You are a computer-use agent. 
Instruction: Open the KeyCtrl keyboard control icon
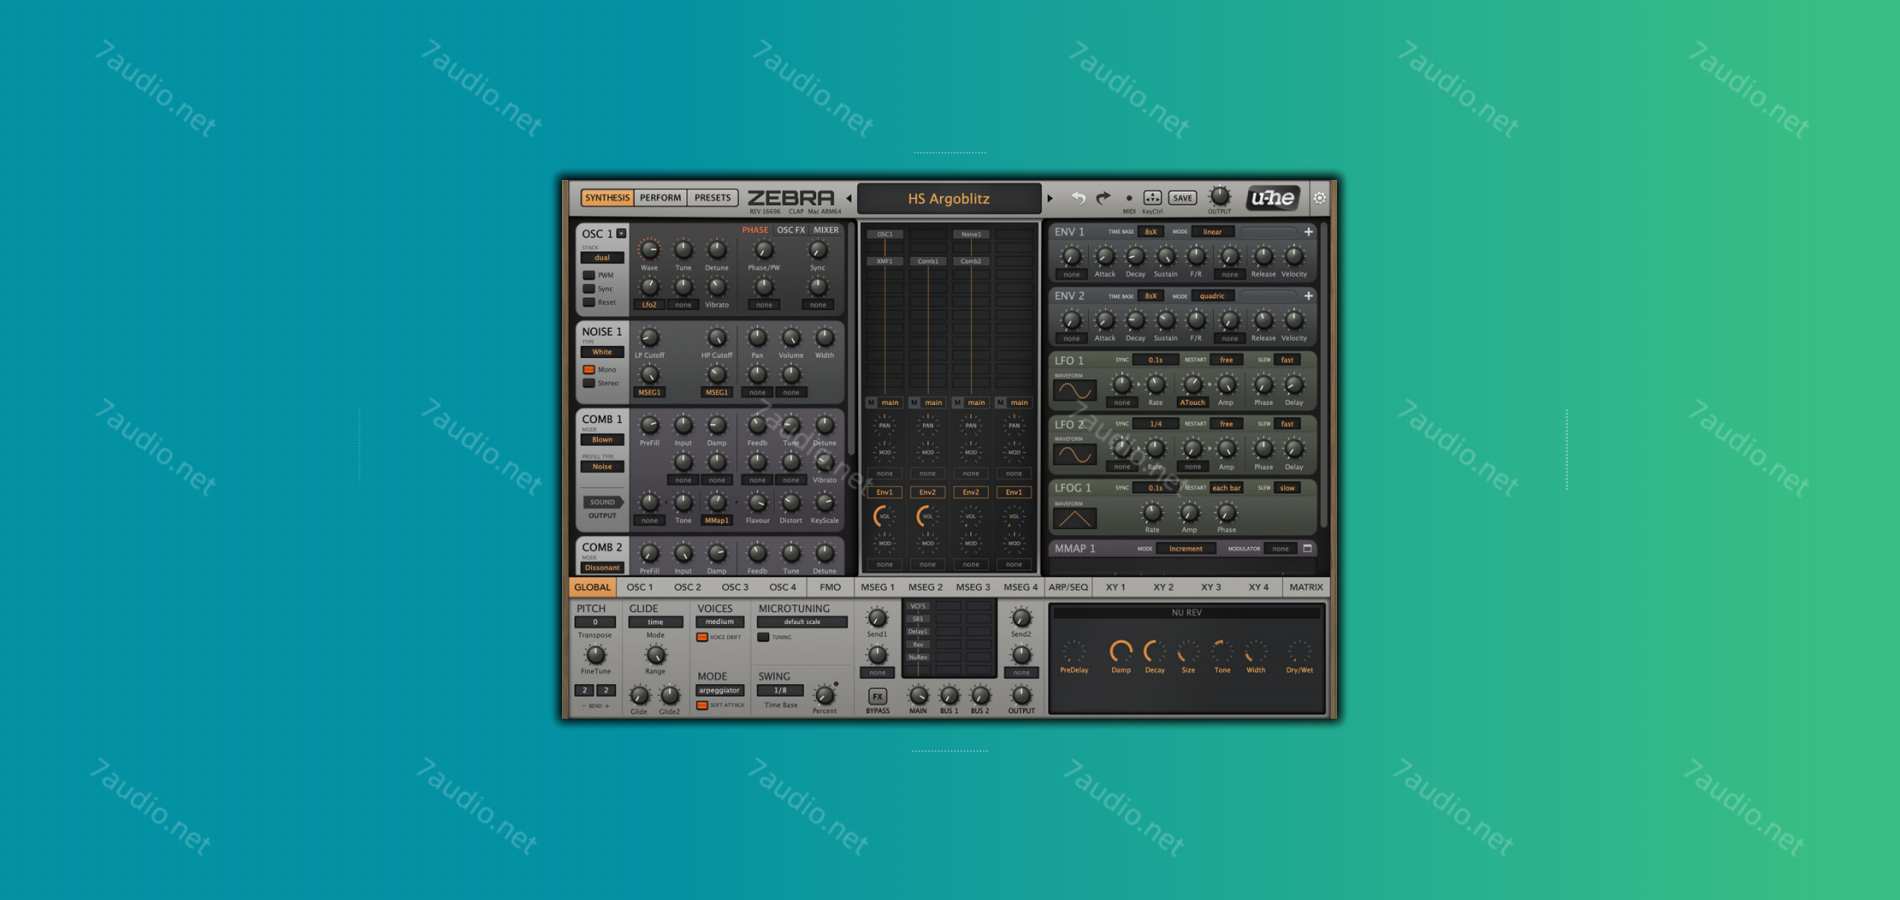pyautogui.click(x=1152, y=197)
